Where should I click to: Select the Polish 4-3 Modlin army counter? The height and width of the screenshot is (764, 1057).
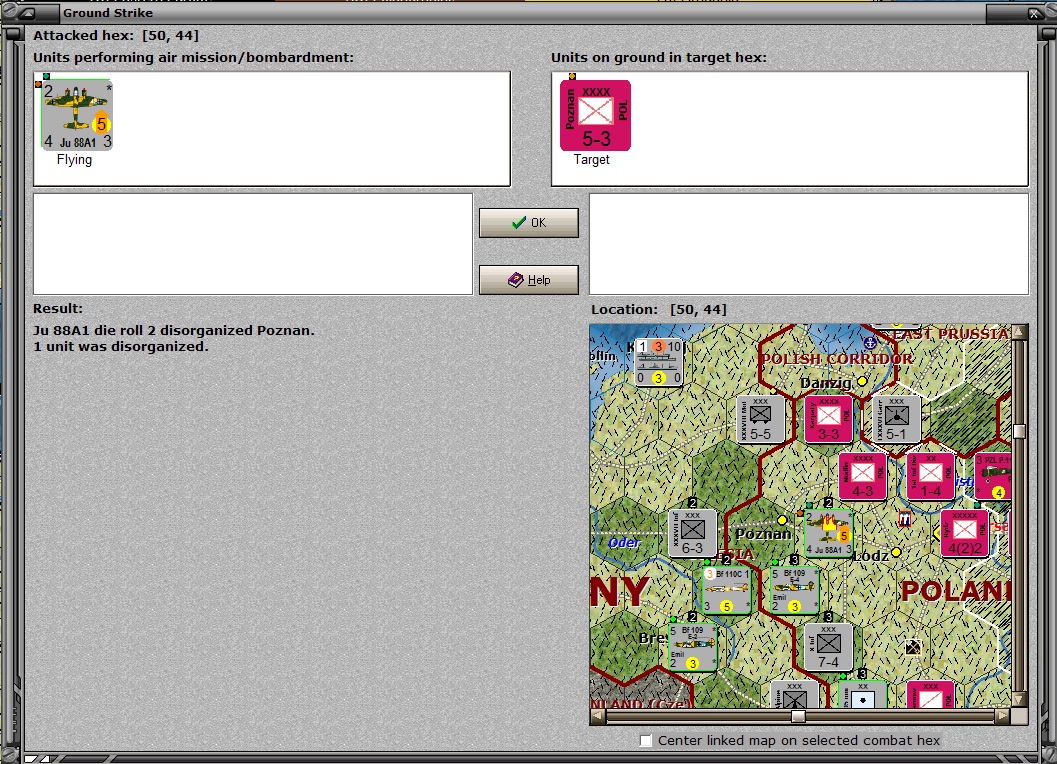coord(863,476)
